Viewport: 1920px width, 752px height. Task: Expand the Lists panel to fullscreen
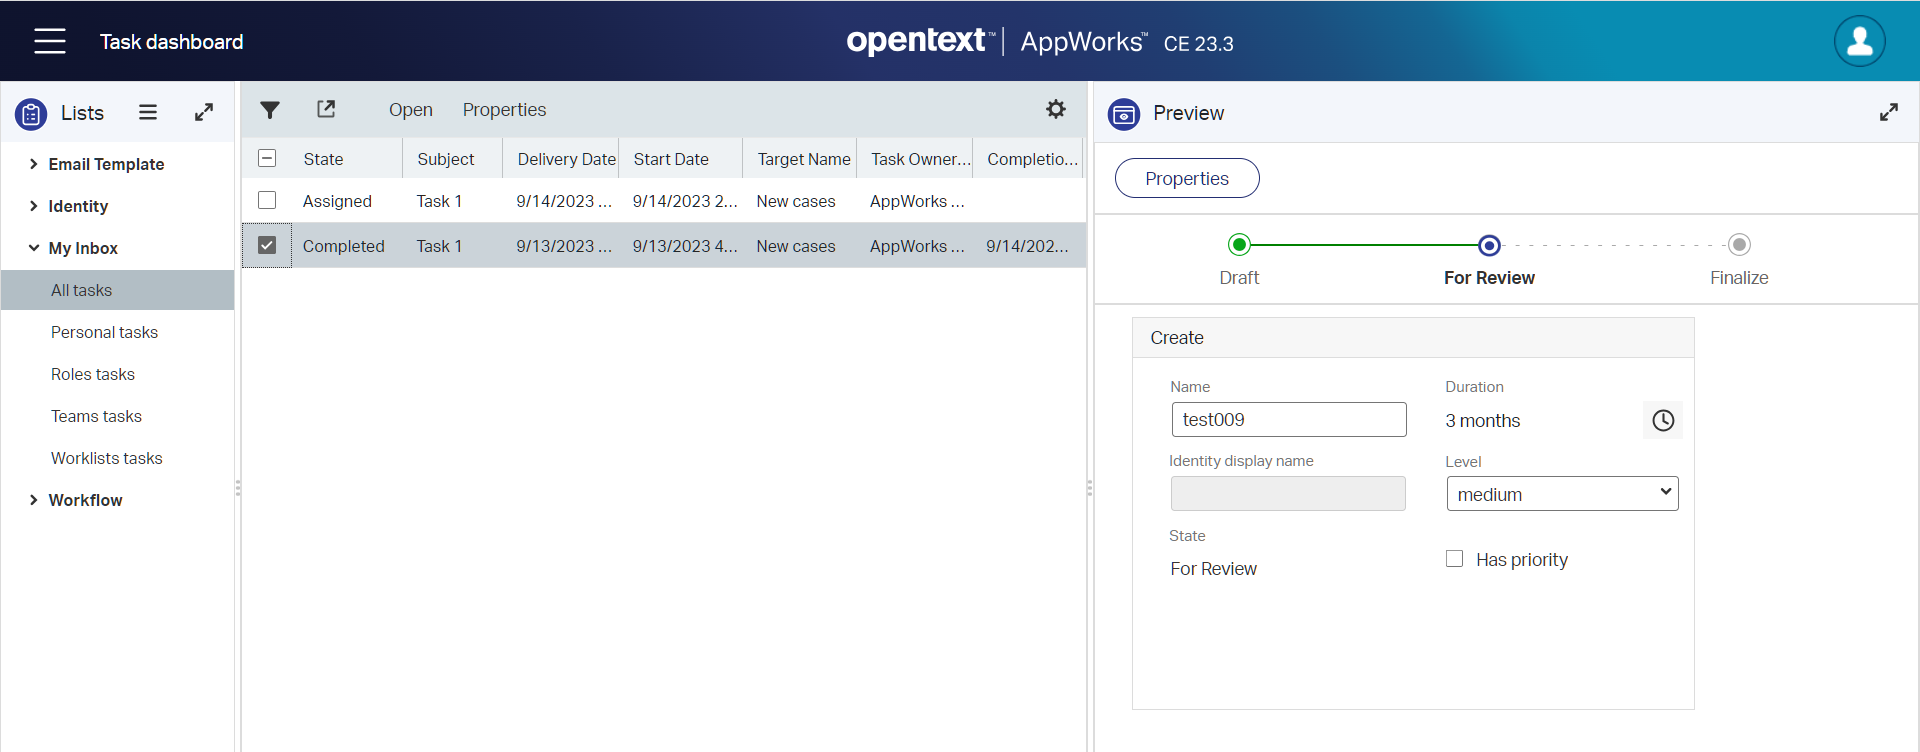pyautogui.click(x=204, y=112)
